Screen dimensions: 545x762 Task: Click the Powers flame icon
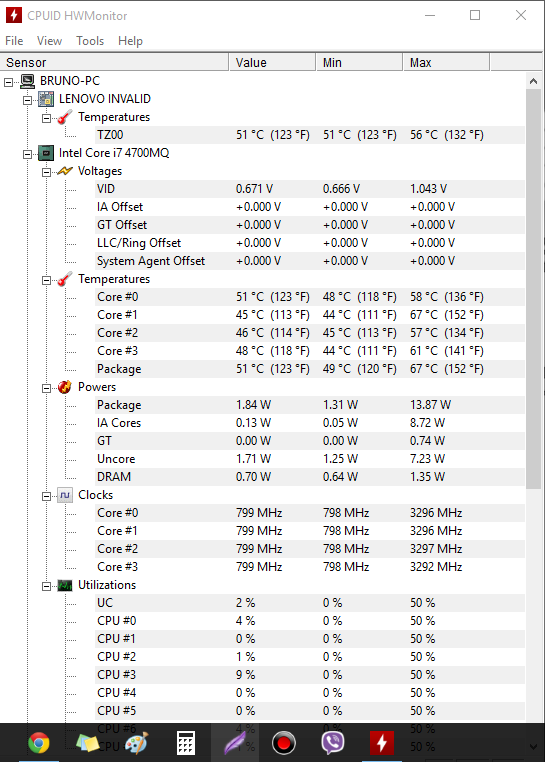[65, 387]
